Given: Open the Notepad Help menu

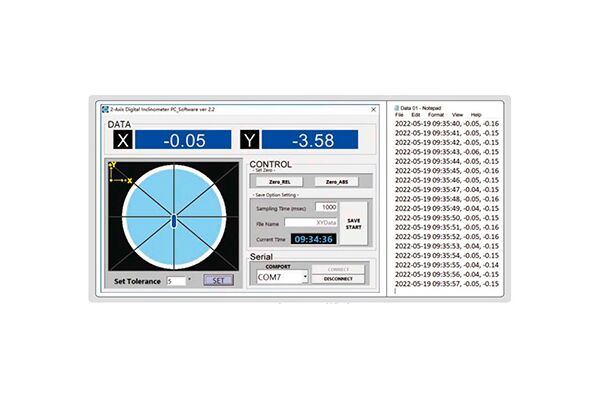Looking at the screenshot, I should click(x=476, y=115).
